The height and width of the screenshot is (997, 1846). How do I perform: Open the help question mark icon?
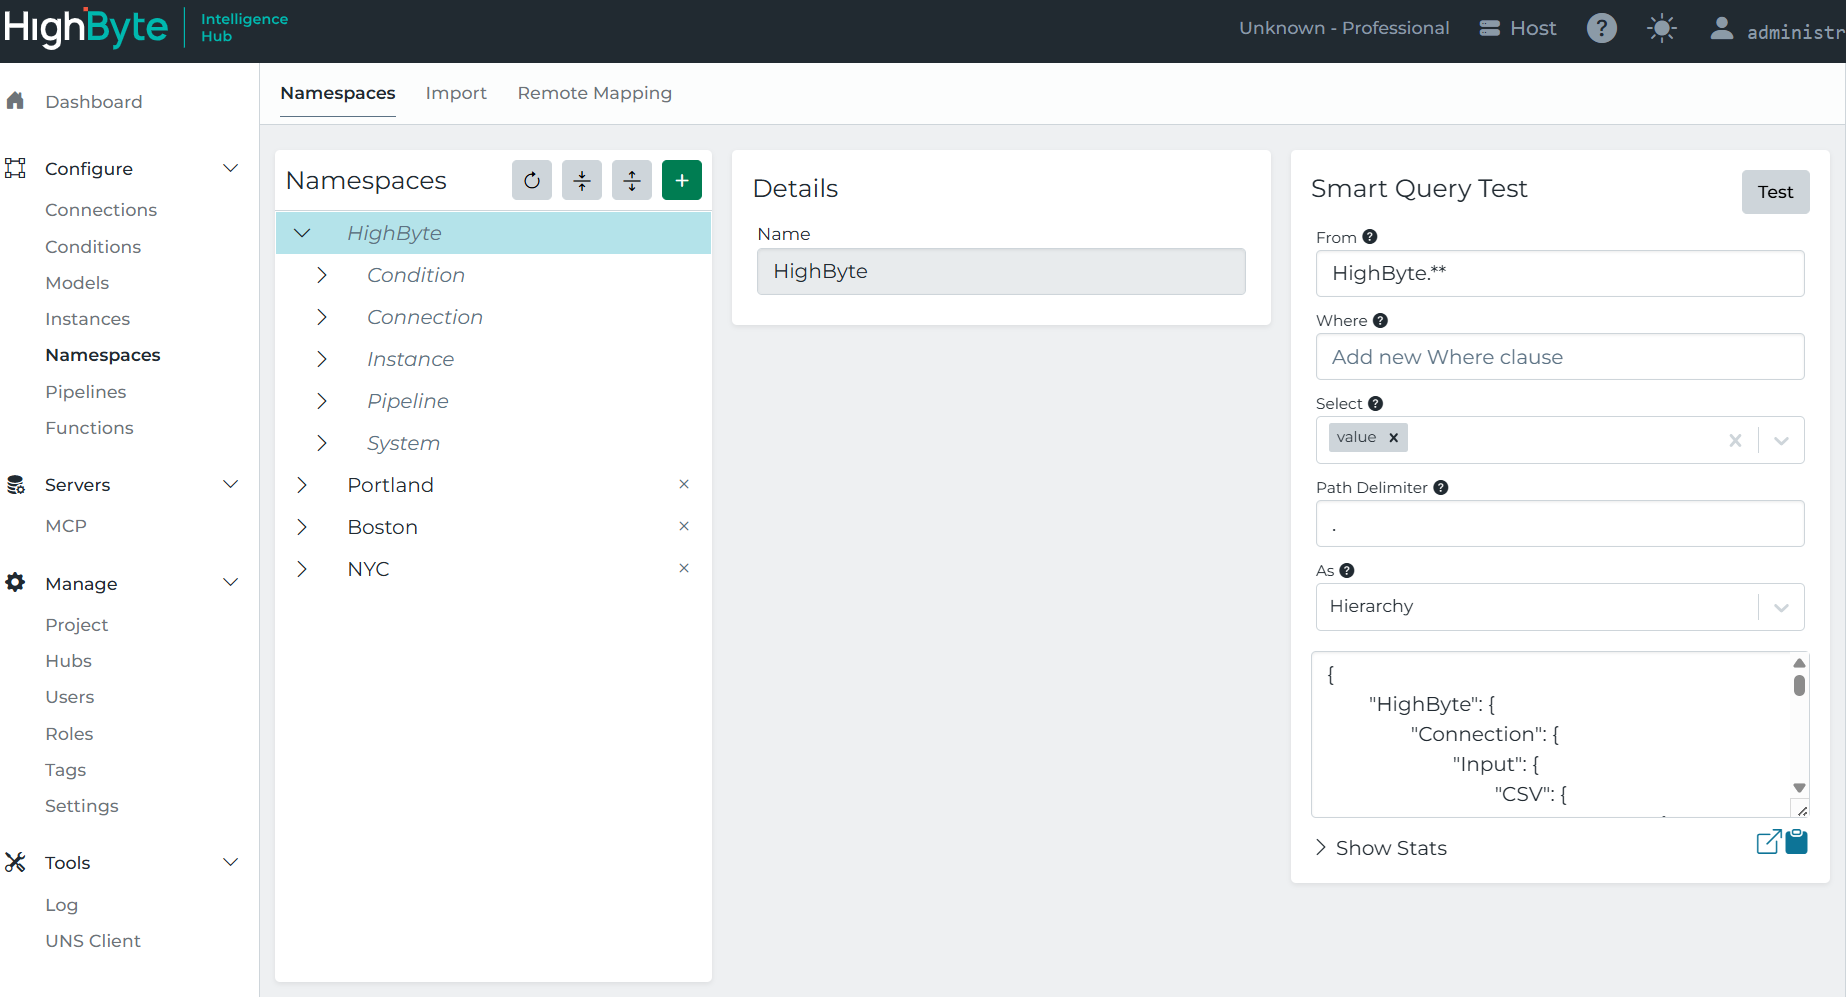1601,28
